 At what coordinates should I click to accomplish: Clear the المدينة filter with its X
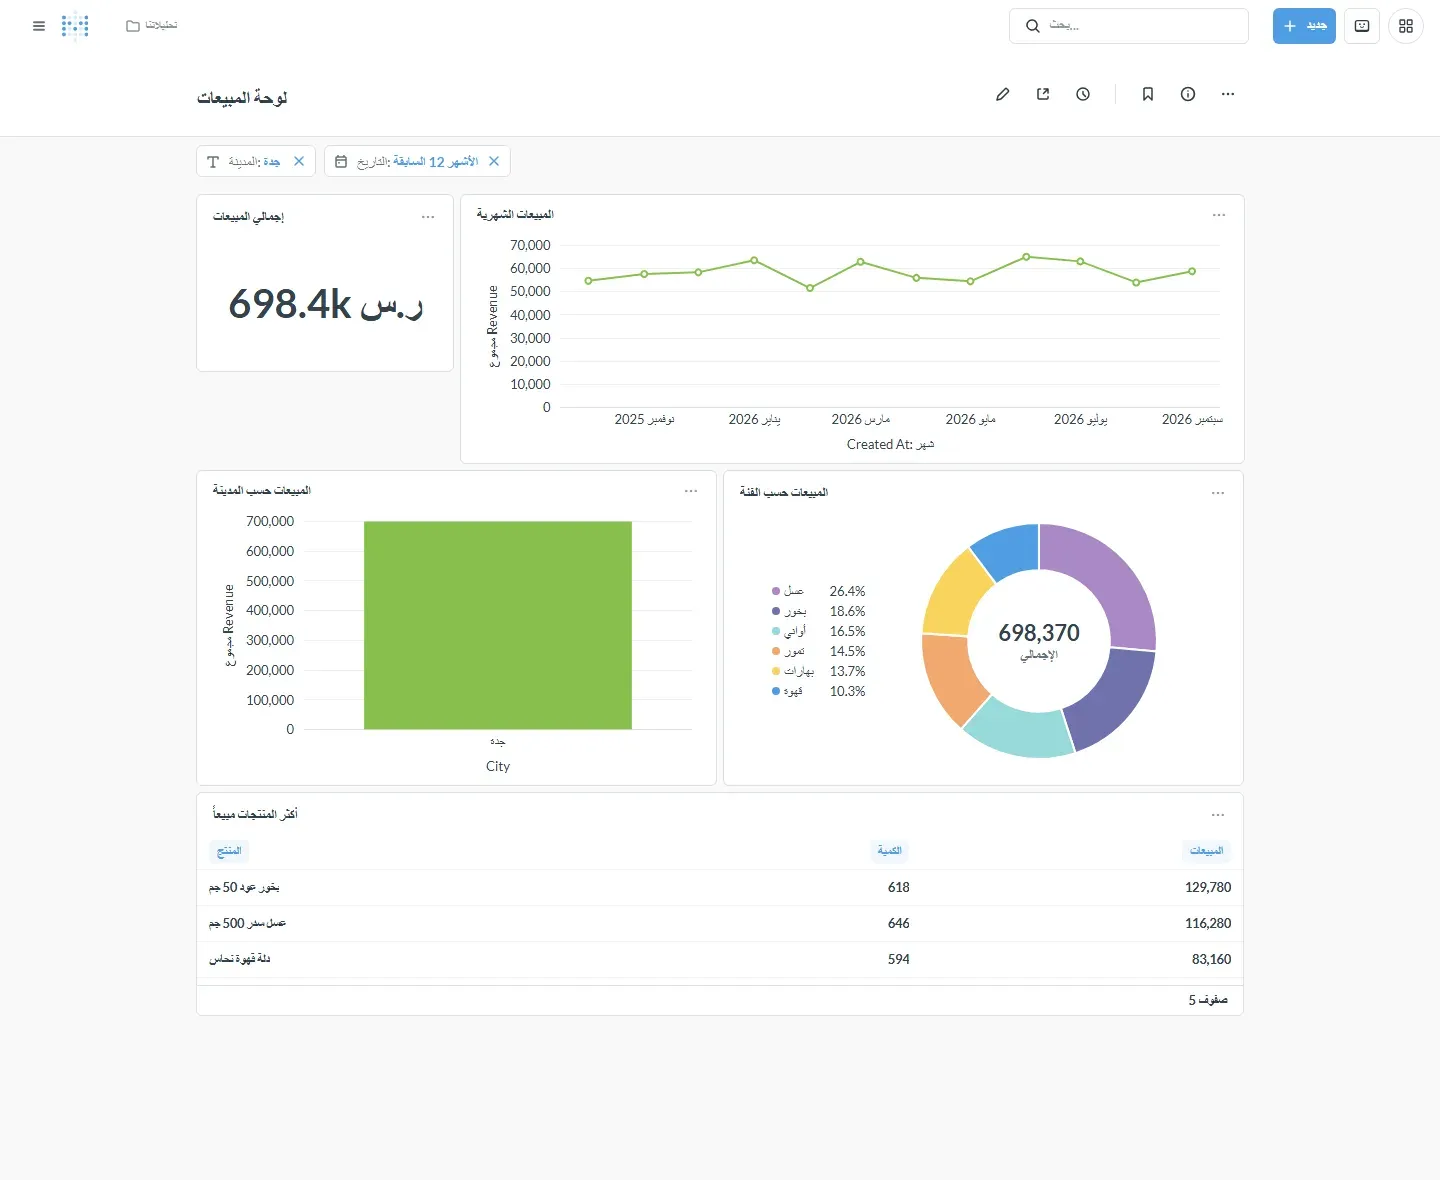[299, 161]
